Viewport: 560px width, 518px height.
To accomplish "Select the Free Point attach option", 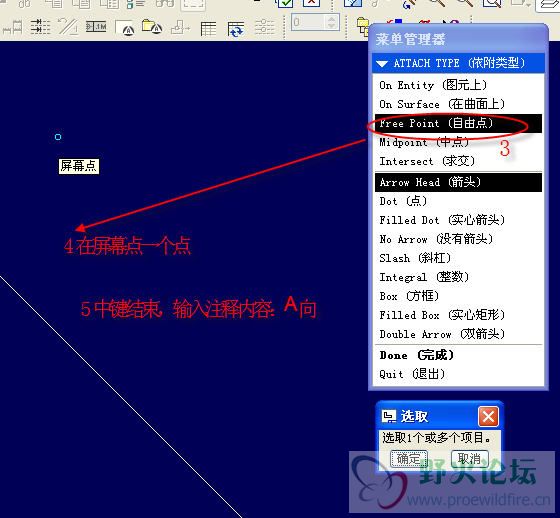I will 458,124.
